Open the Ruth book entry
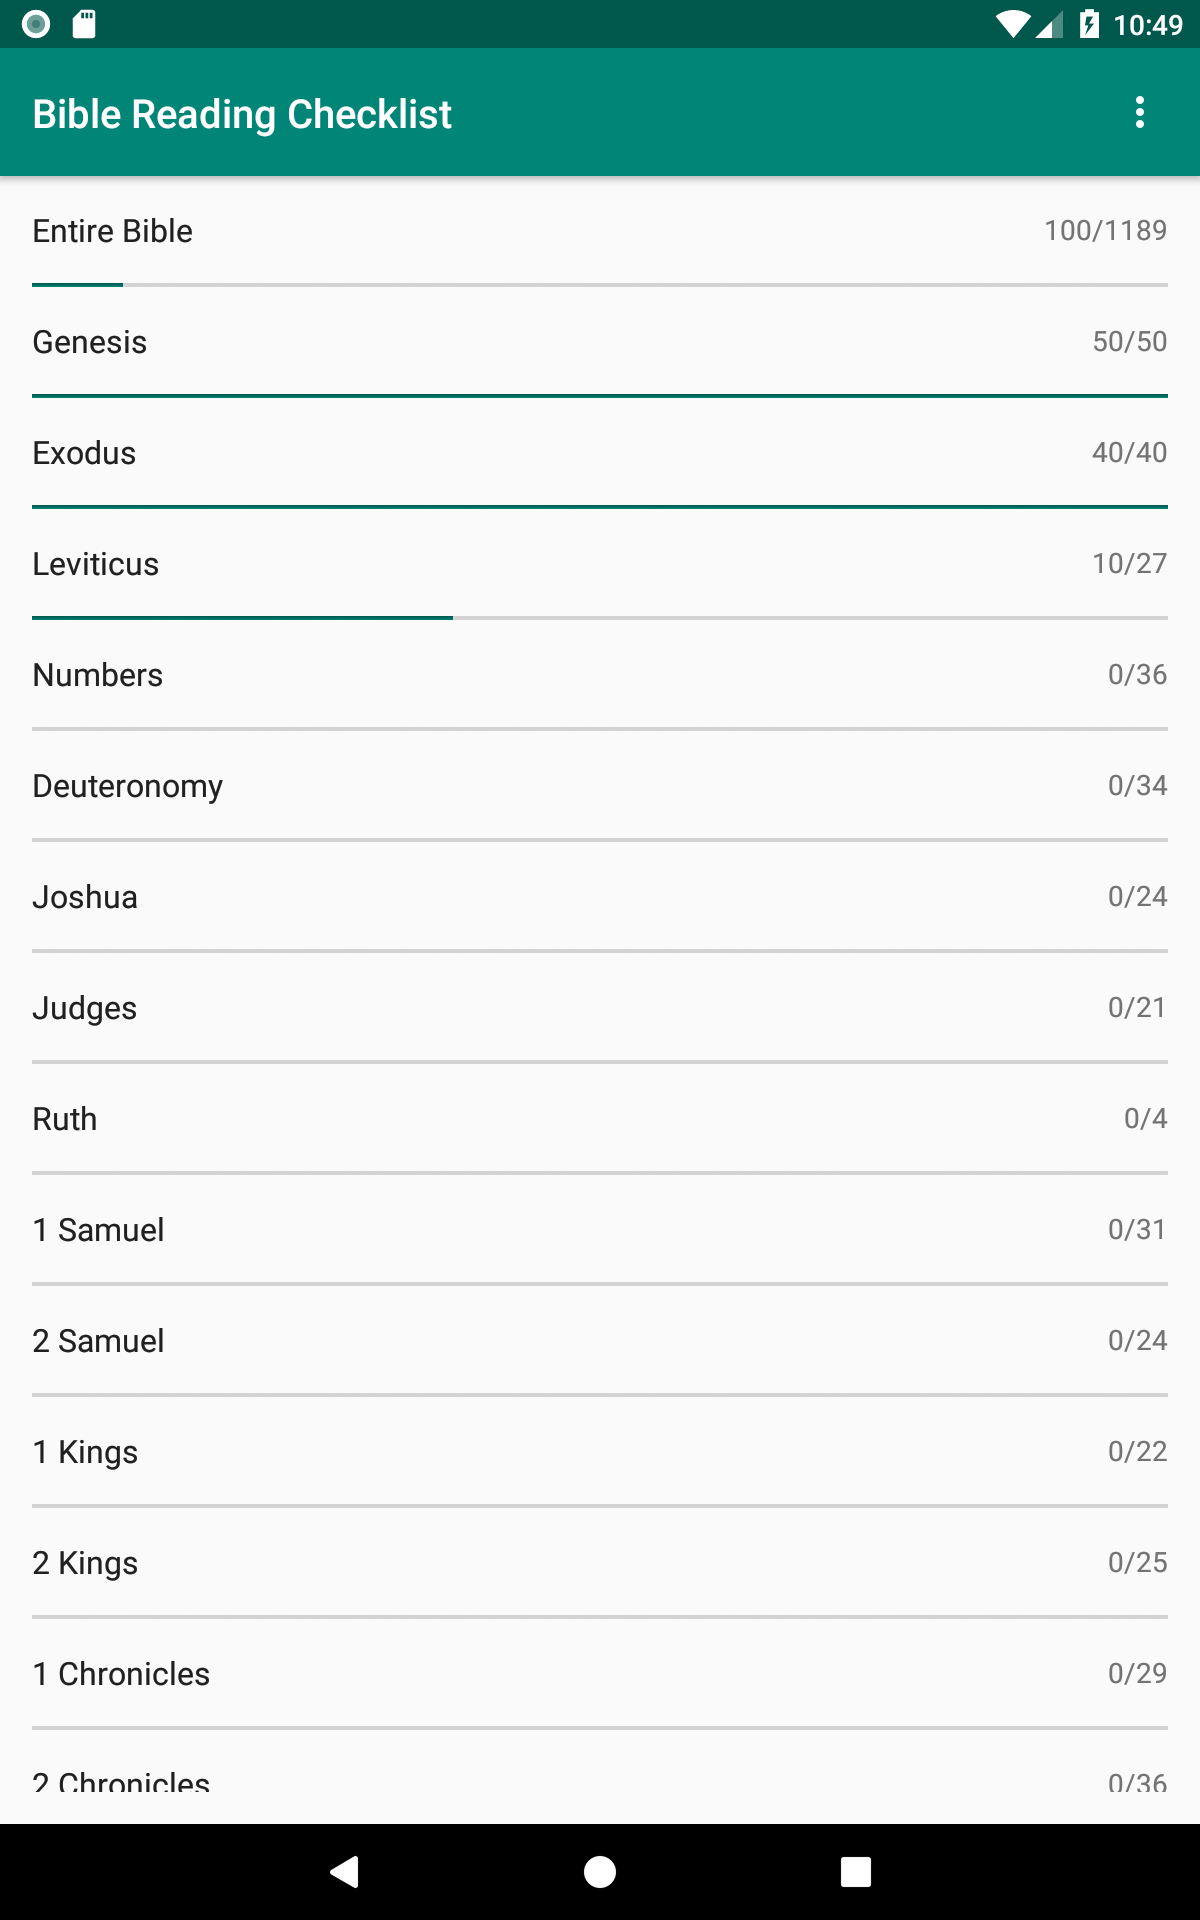The image size is (1200, 1920). tap(600, 1119)
